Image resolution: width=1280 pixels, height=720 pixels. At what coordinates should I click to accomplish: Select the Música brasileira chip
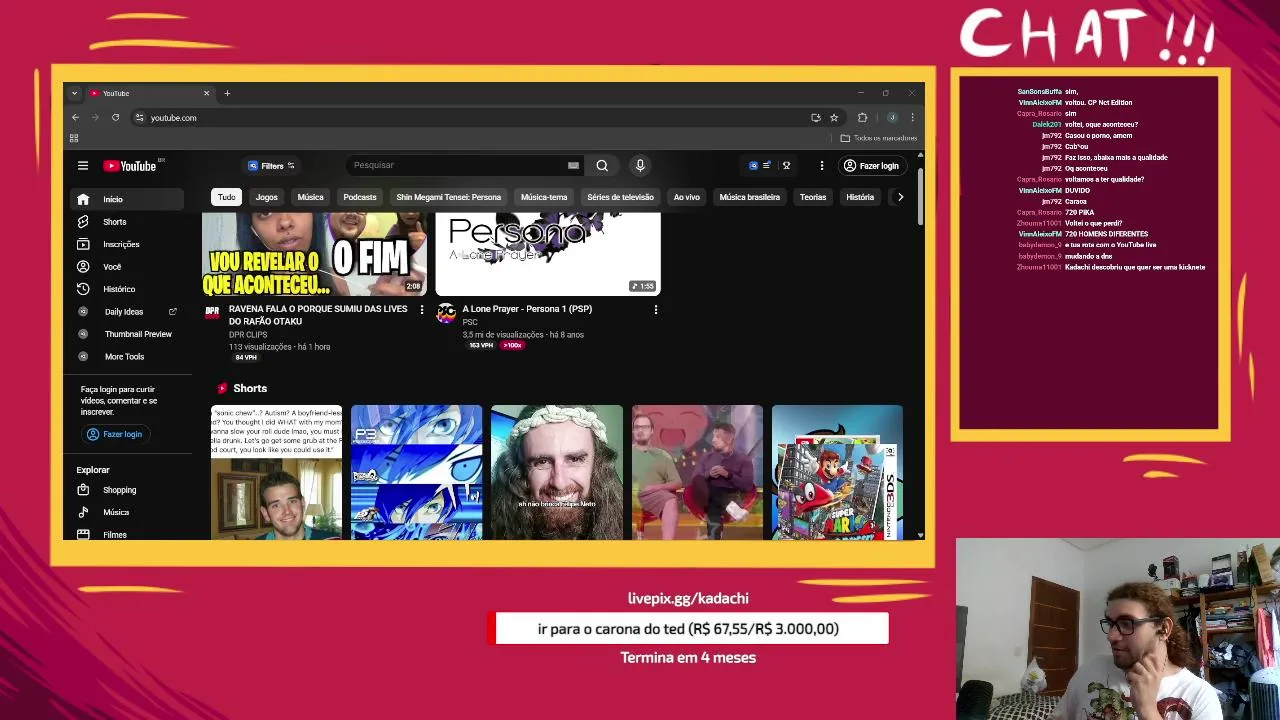pos(749,197)
